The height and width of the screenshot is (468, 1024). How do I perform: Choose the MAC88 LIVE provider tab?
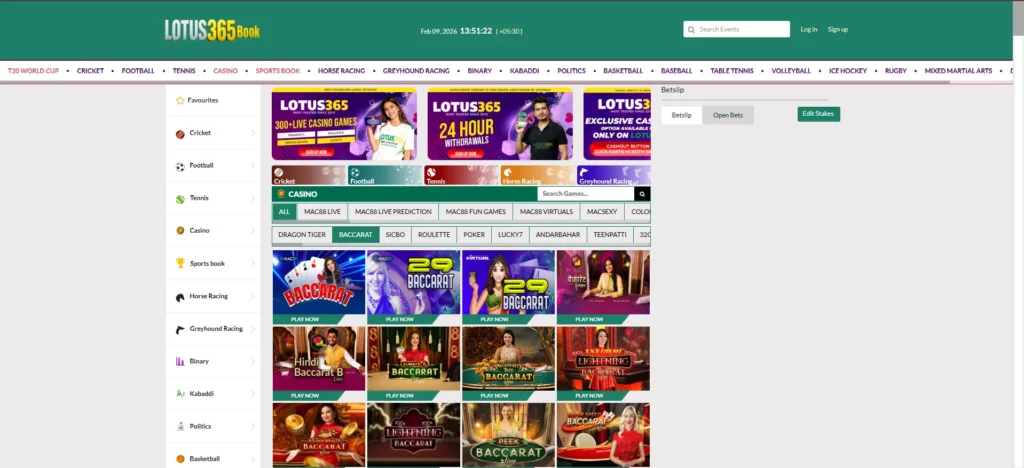(x=322, y=212)
